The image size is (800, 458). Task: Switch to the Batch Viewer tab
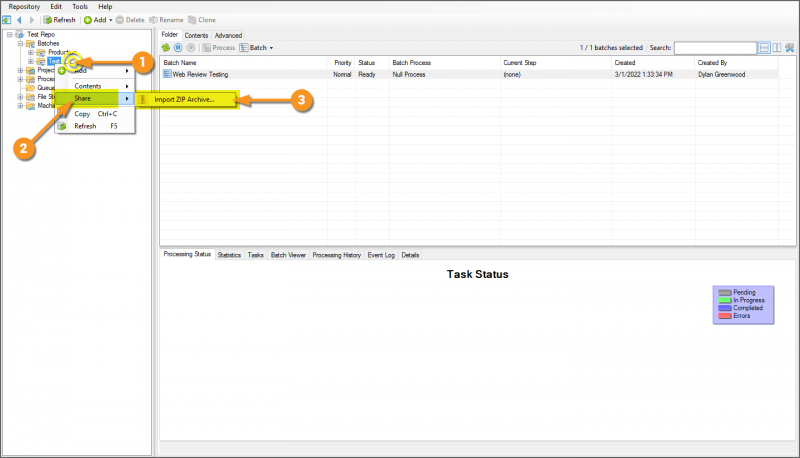(x=288, y=255)
